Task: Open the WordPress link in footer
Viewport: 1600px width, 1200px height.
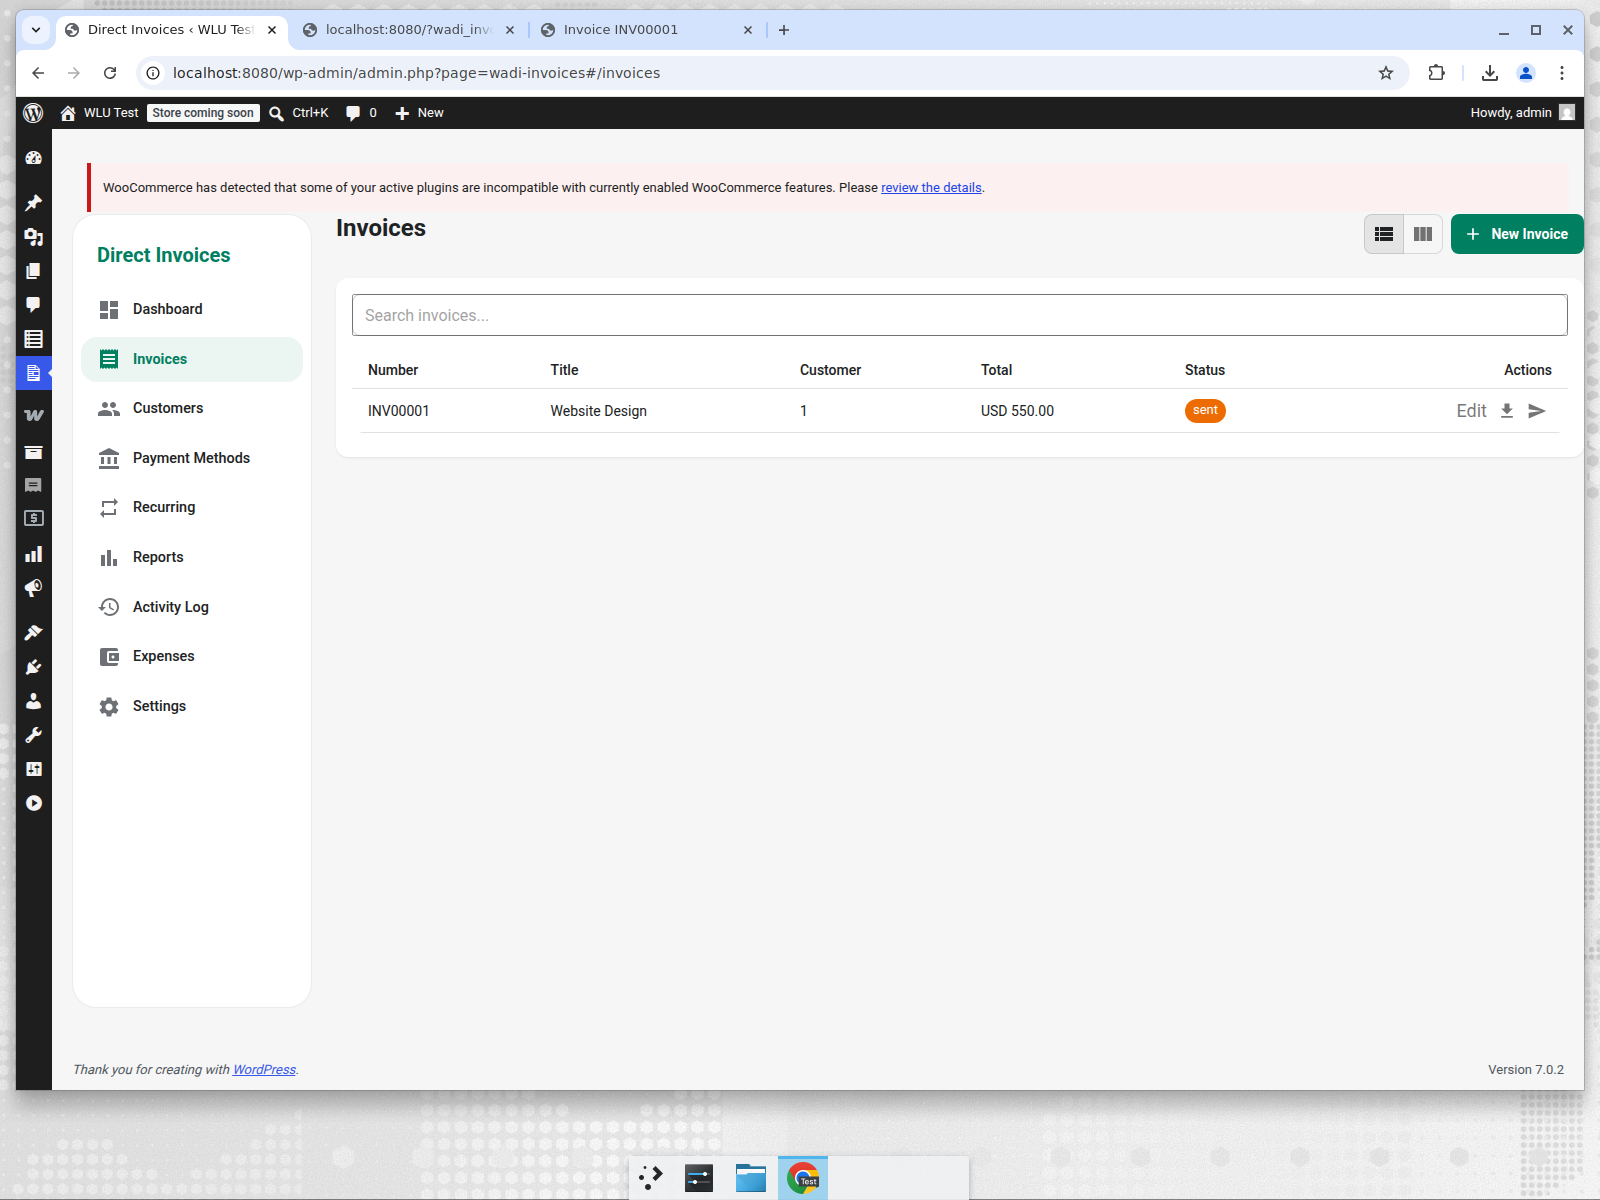Action: tap(264, 1070)
